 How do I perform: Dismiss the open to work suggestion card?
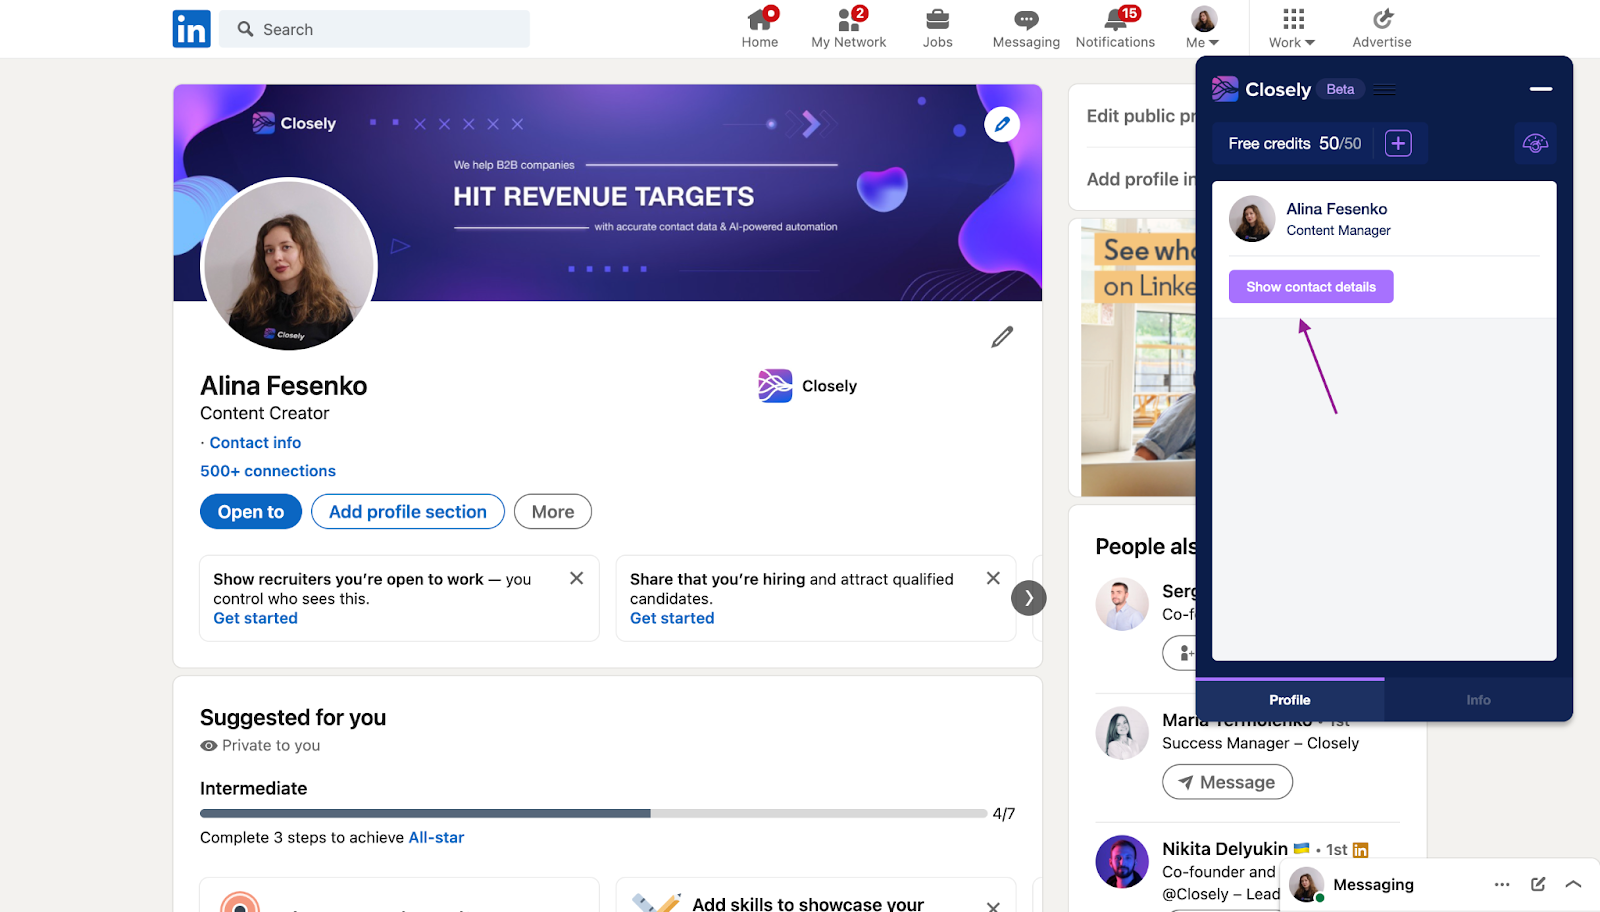pos(577,578)
